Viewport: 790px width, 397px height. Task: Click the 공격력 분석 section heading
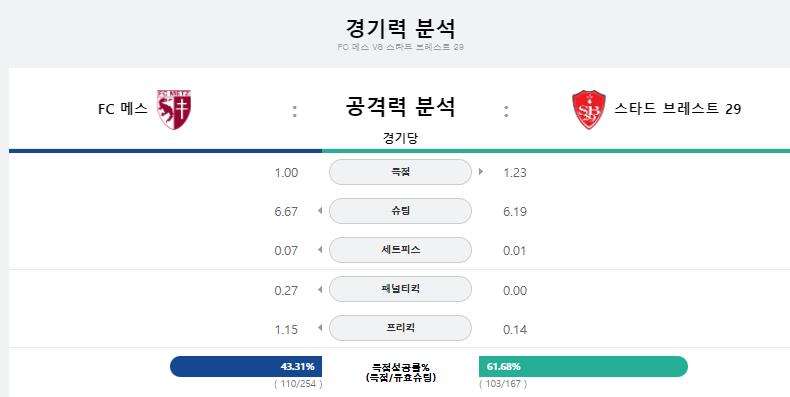pyautogui.click(x=401, y=106)
